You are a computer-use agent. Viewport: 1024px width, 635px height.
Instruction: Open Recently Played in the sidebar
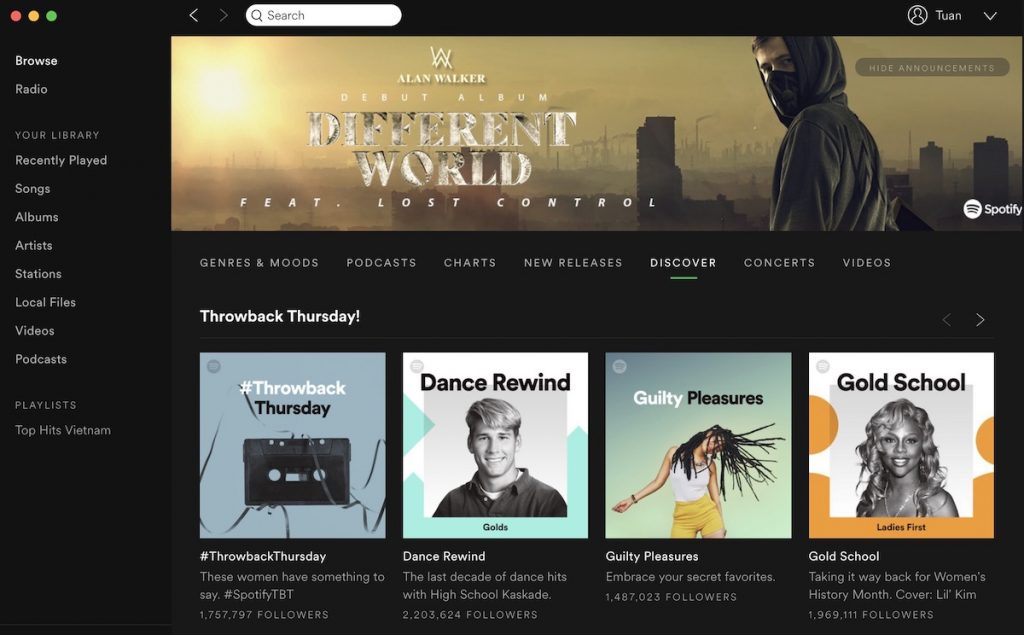[61, 160]
